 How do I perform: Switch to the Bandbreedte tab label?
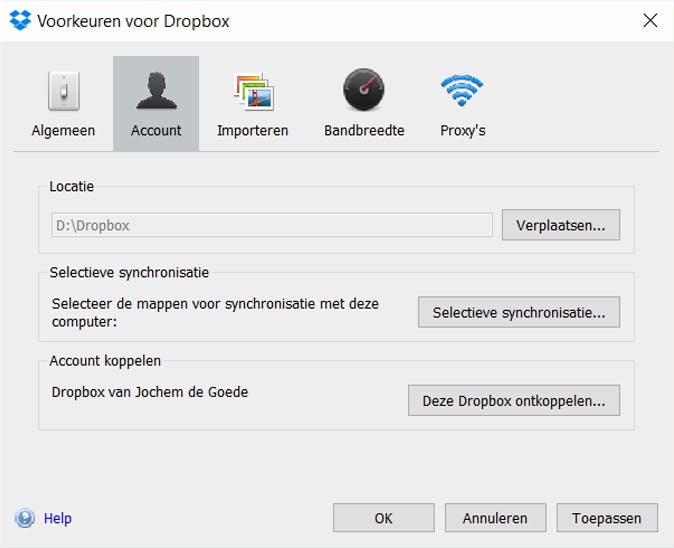pyautogui.click(x=364, y=130)
